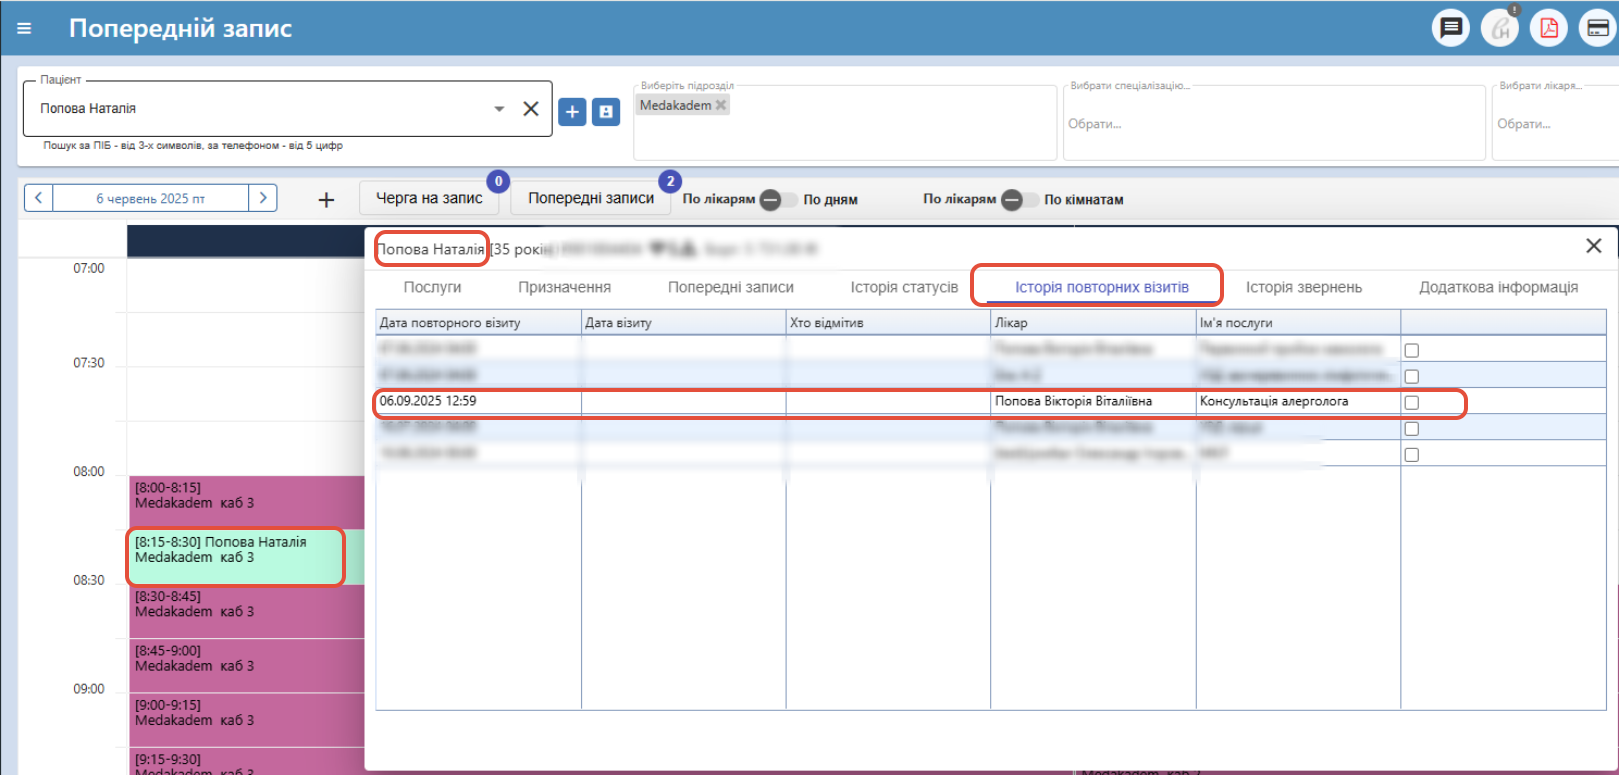This screenshot has width=1619, height=775.
Task: Click the 07:30 time label
Action: 88,363
